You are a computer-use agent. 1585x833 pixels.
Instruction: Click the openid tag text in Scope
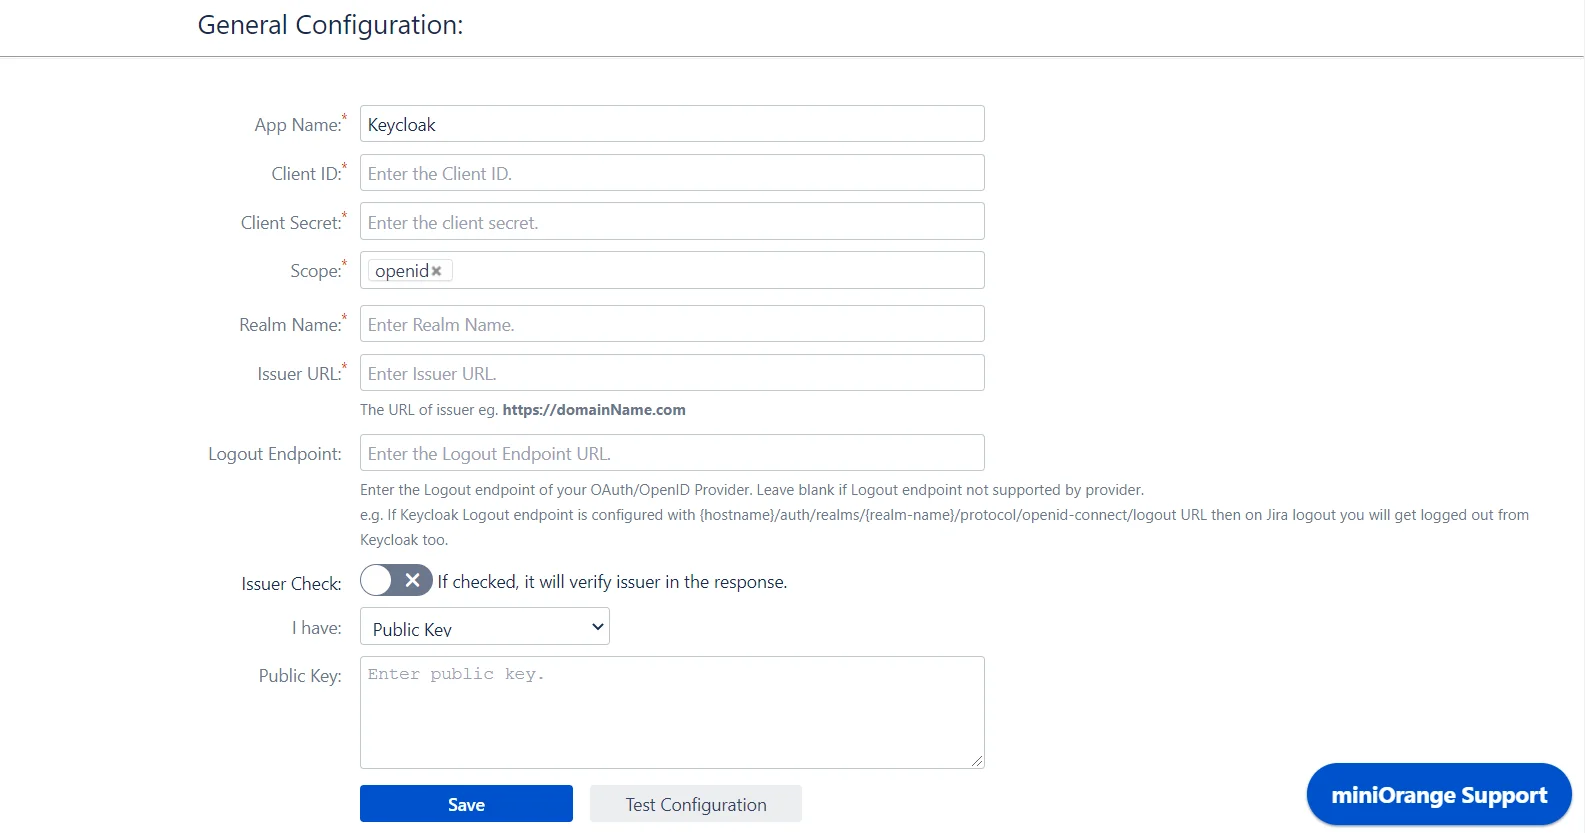[x=401, y=271]
